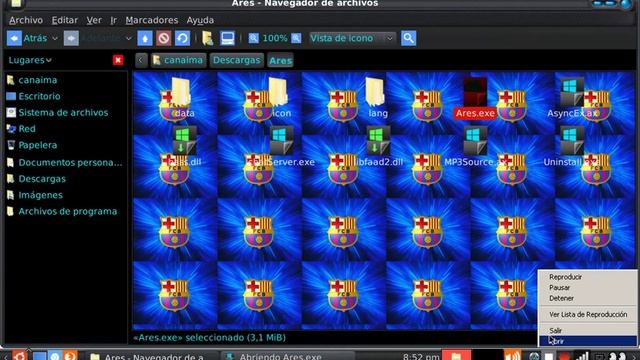Image resolution: width=640 pixels, height=360 pixels.
Task: Open the Archivo menu
Action: [26, 20]
